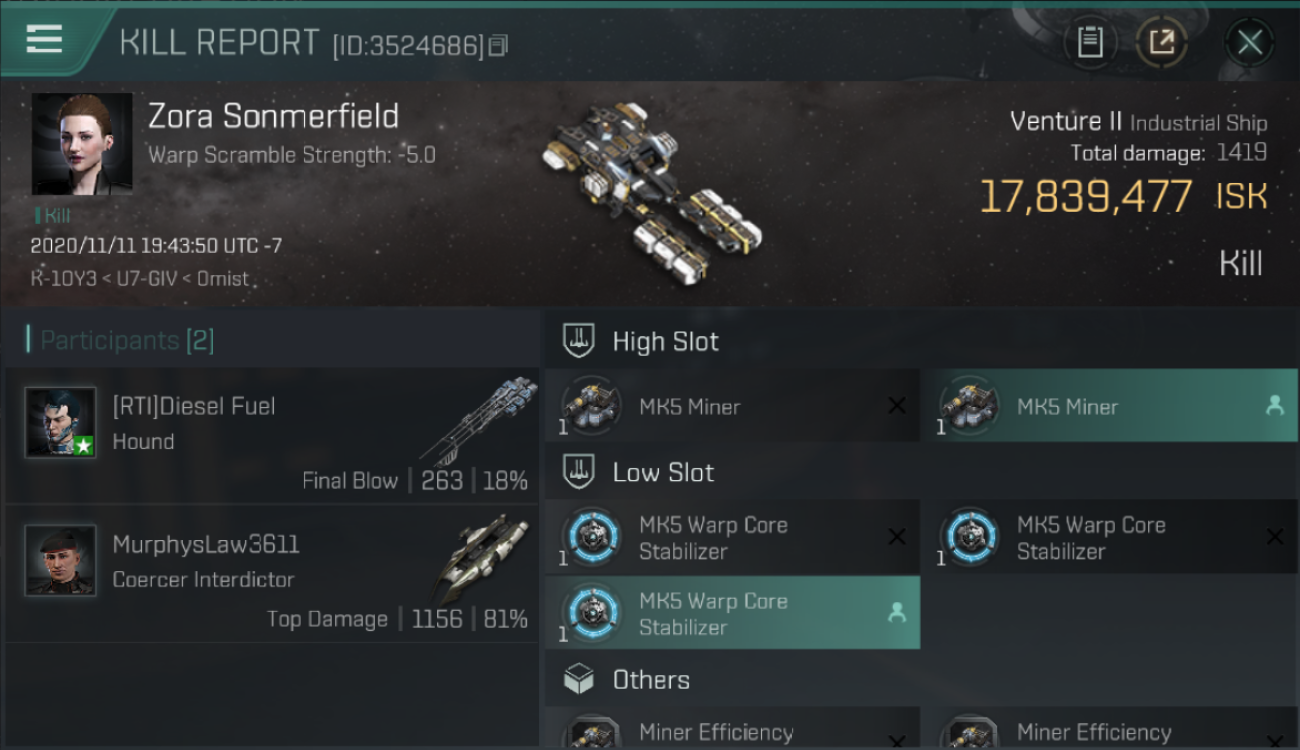
Task: Close the kill report window
Action: pos(1249,42)
